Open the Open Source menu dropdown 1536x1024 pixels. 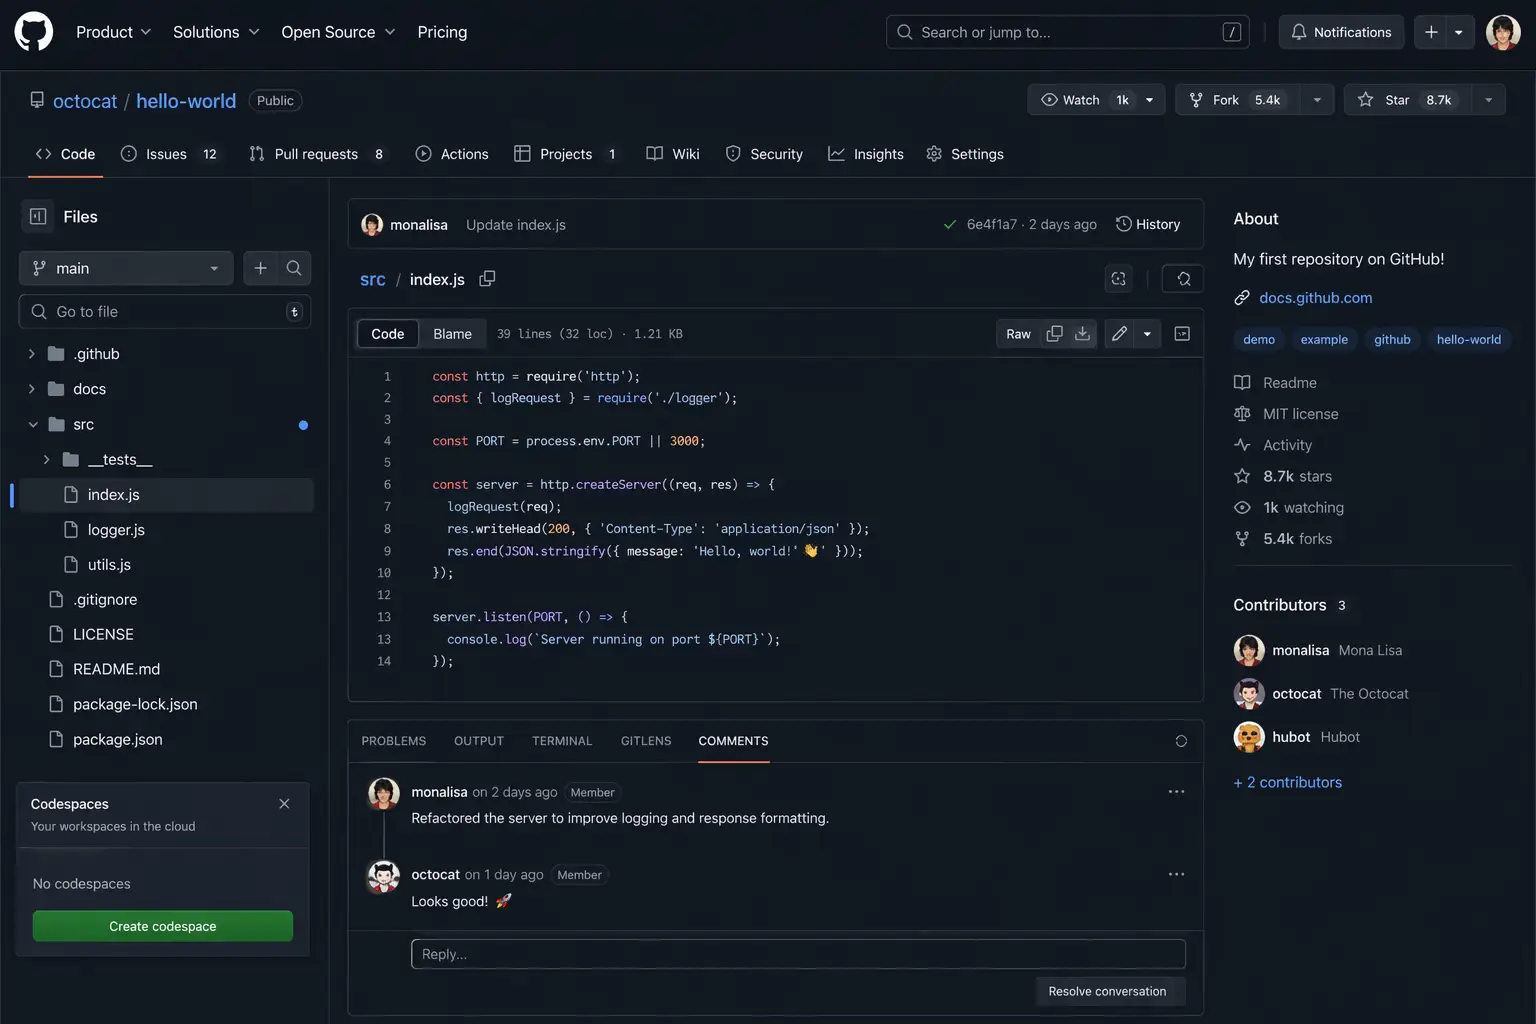click(x=338, y=32)
